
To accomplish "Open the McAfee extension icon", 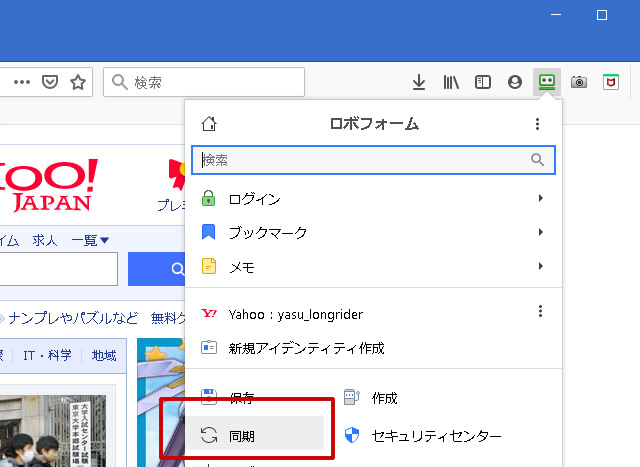I will (611, 82).
